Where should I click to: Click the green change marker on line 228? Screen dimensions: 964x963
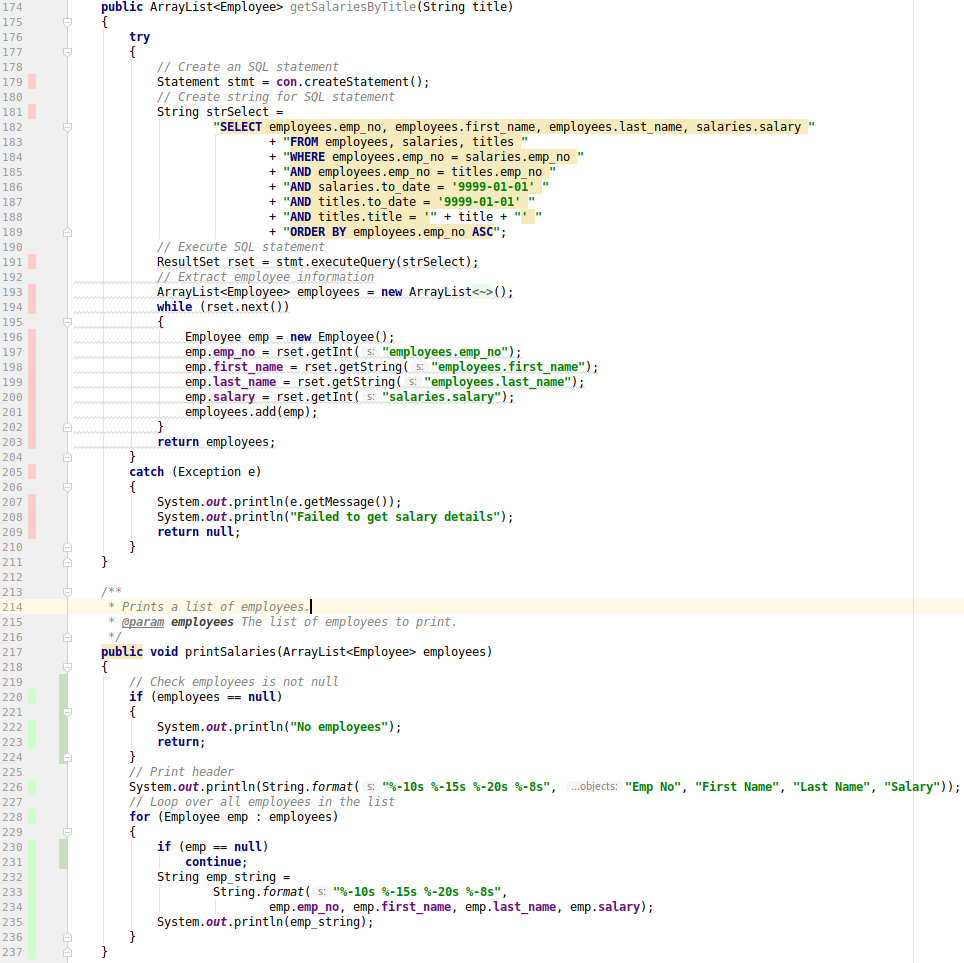pos(33,817)
